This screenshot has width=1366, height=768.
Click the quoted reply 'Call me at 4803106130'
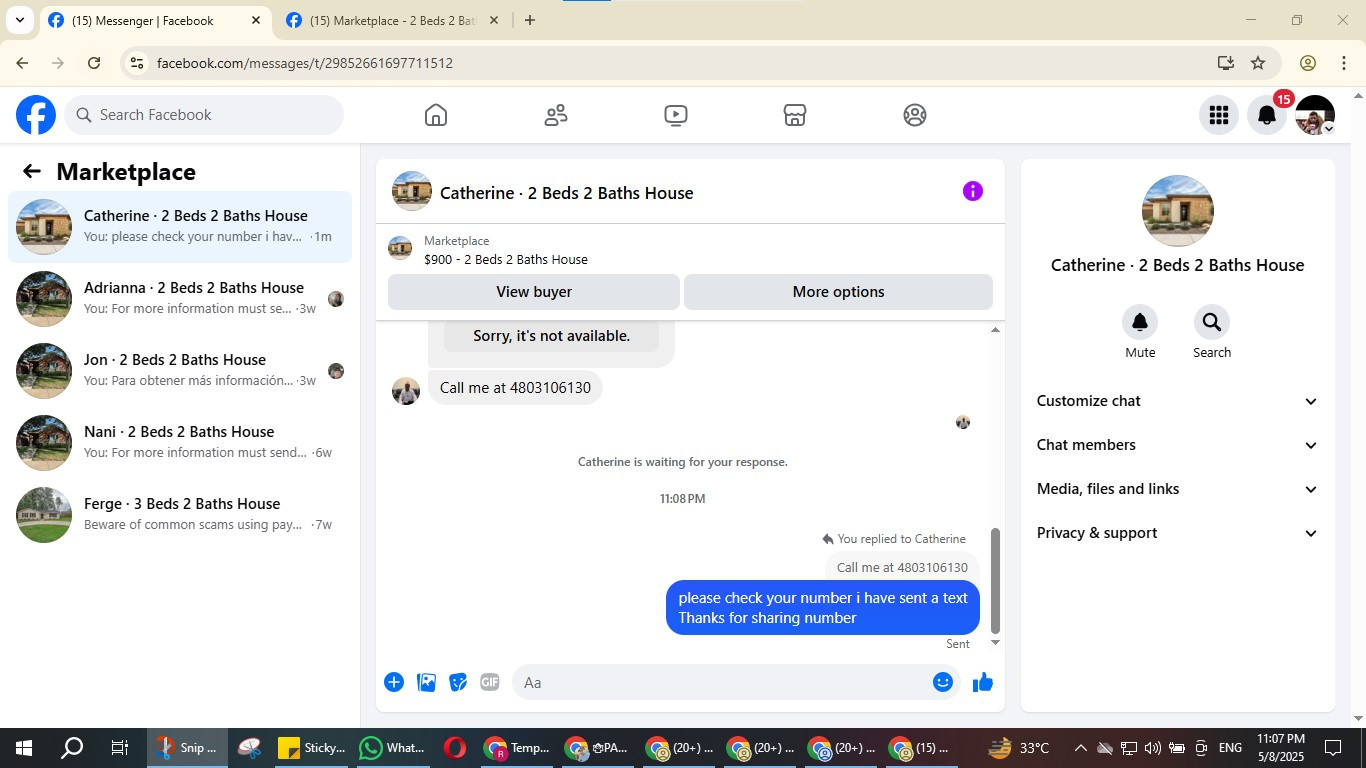click(x=902, y=567)
